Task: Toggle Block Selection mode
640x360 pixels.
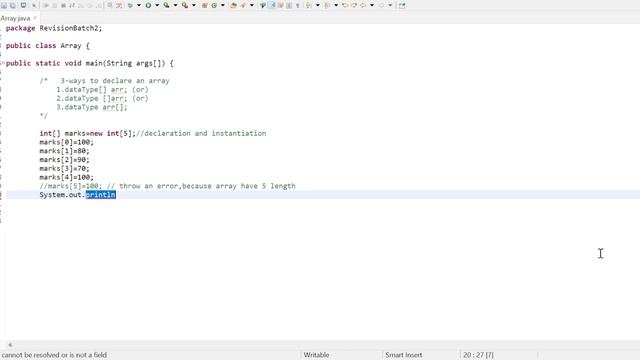Action: (x=289, y=5)
